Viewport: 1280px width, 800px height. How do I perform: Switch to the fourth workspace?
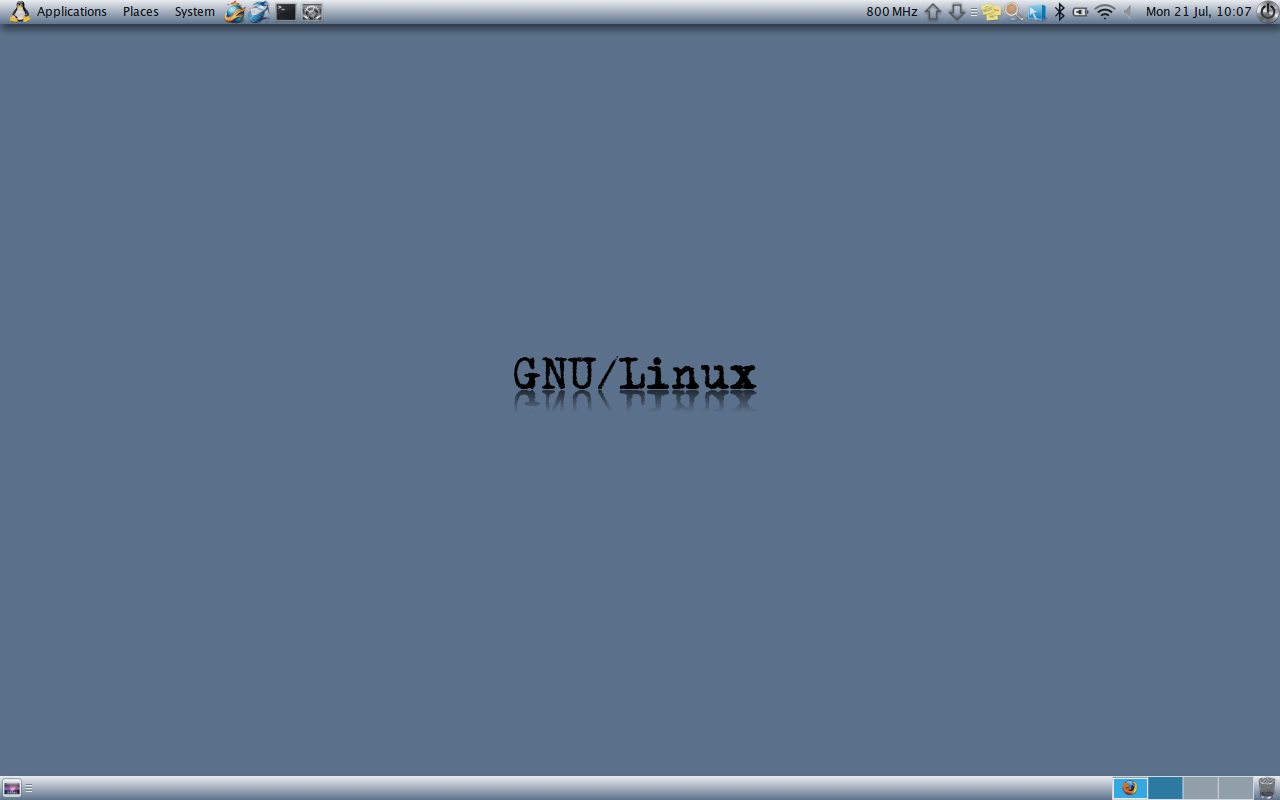pyautogui.click(x=1235, y=788)
